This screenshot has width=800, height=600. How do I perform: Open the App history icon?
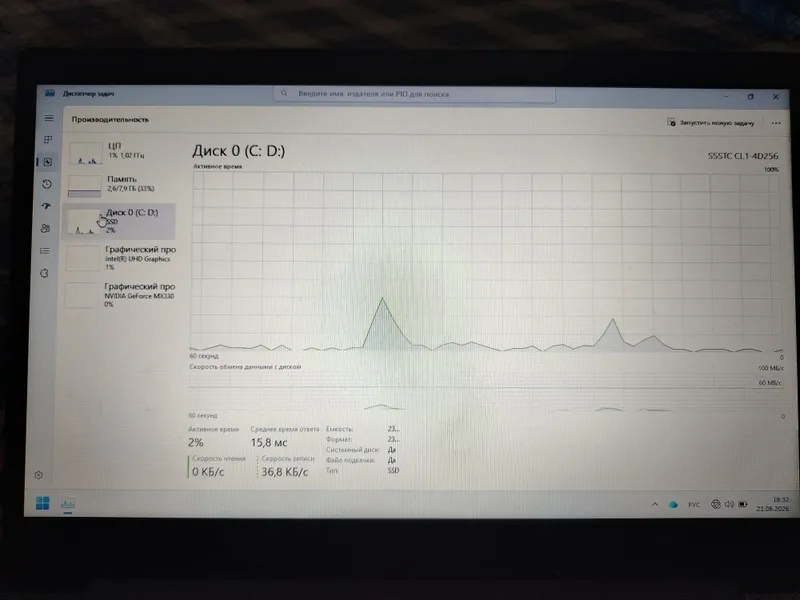(x=47, y=184)
